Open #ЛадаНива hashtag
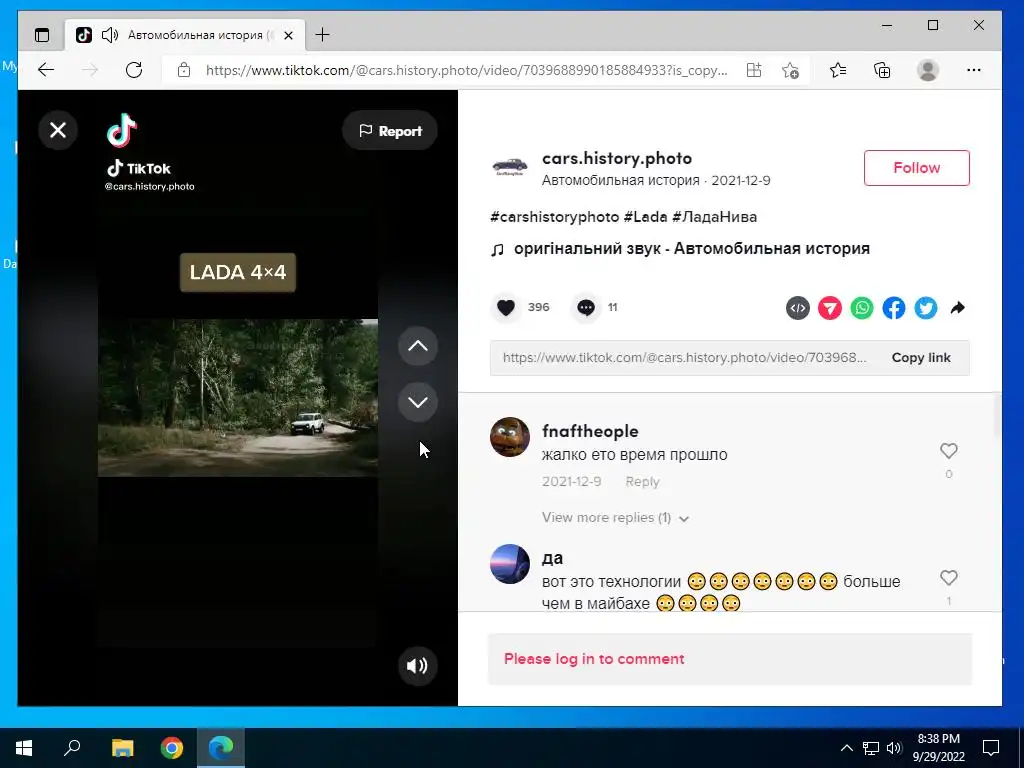The width and height of the screenshot is (1024, 768). coord(714,217)
